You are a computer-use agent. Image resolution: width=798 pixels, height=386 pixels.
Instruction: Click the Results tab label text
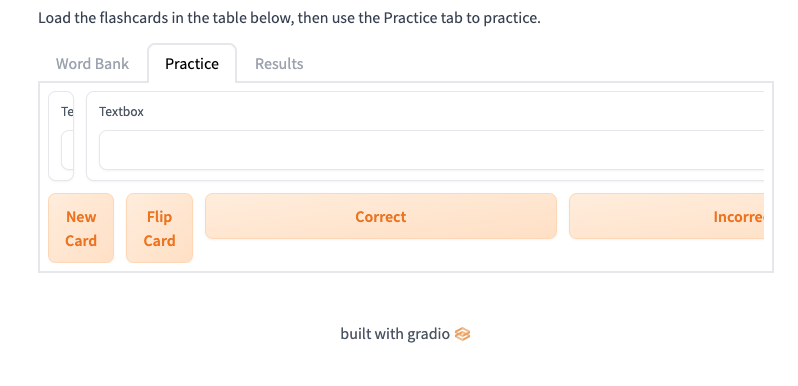point(279,64)
